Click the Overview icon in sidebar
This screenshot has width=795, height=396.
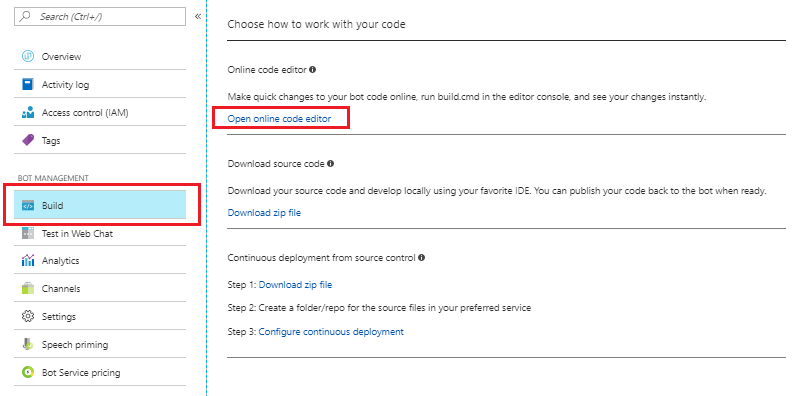coord(27,56)
